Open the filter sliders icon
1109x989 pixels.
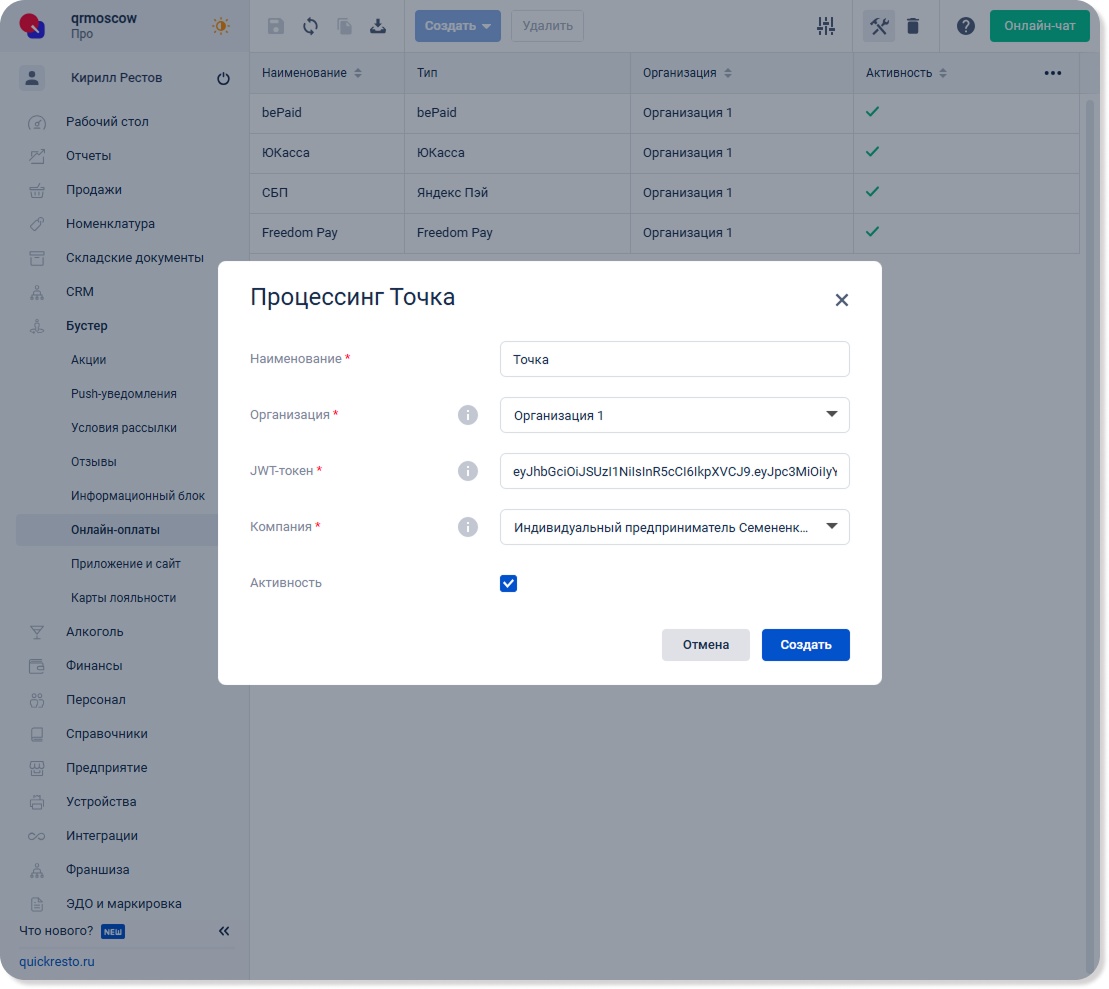click(825, 26)
